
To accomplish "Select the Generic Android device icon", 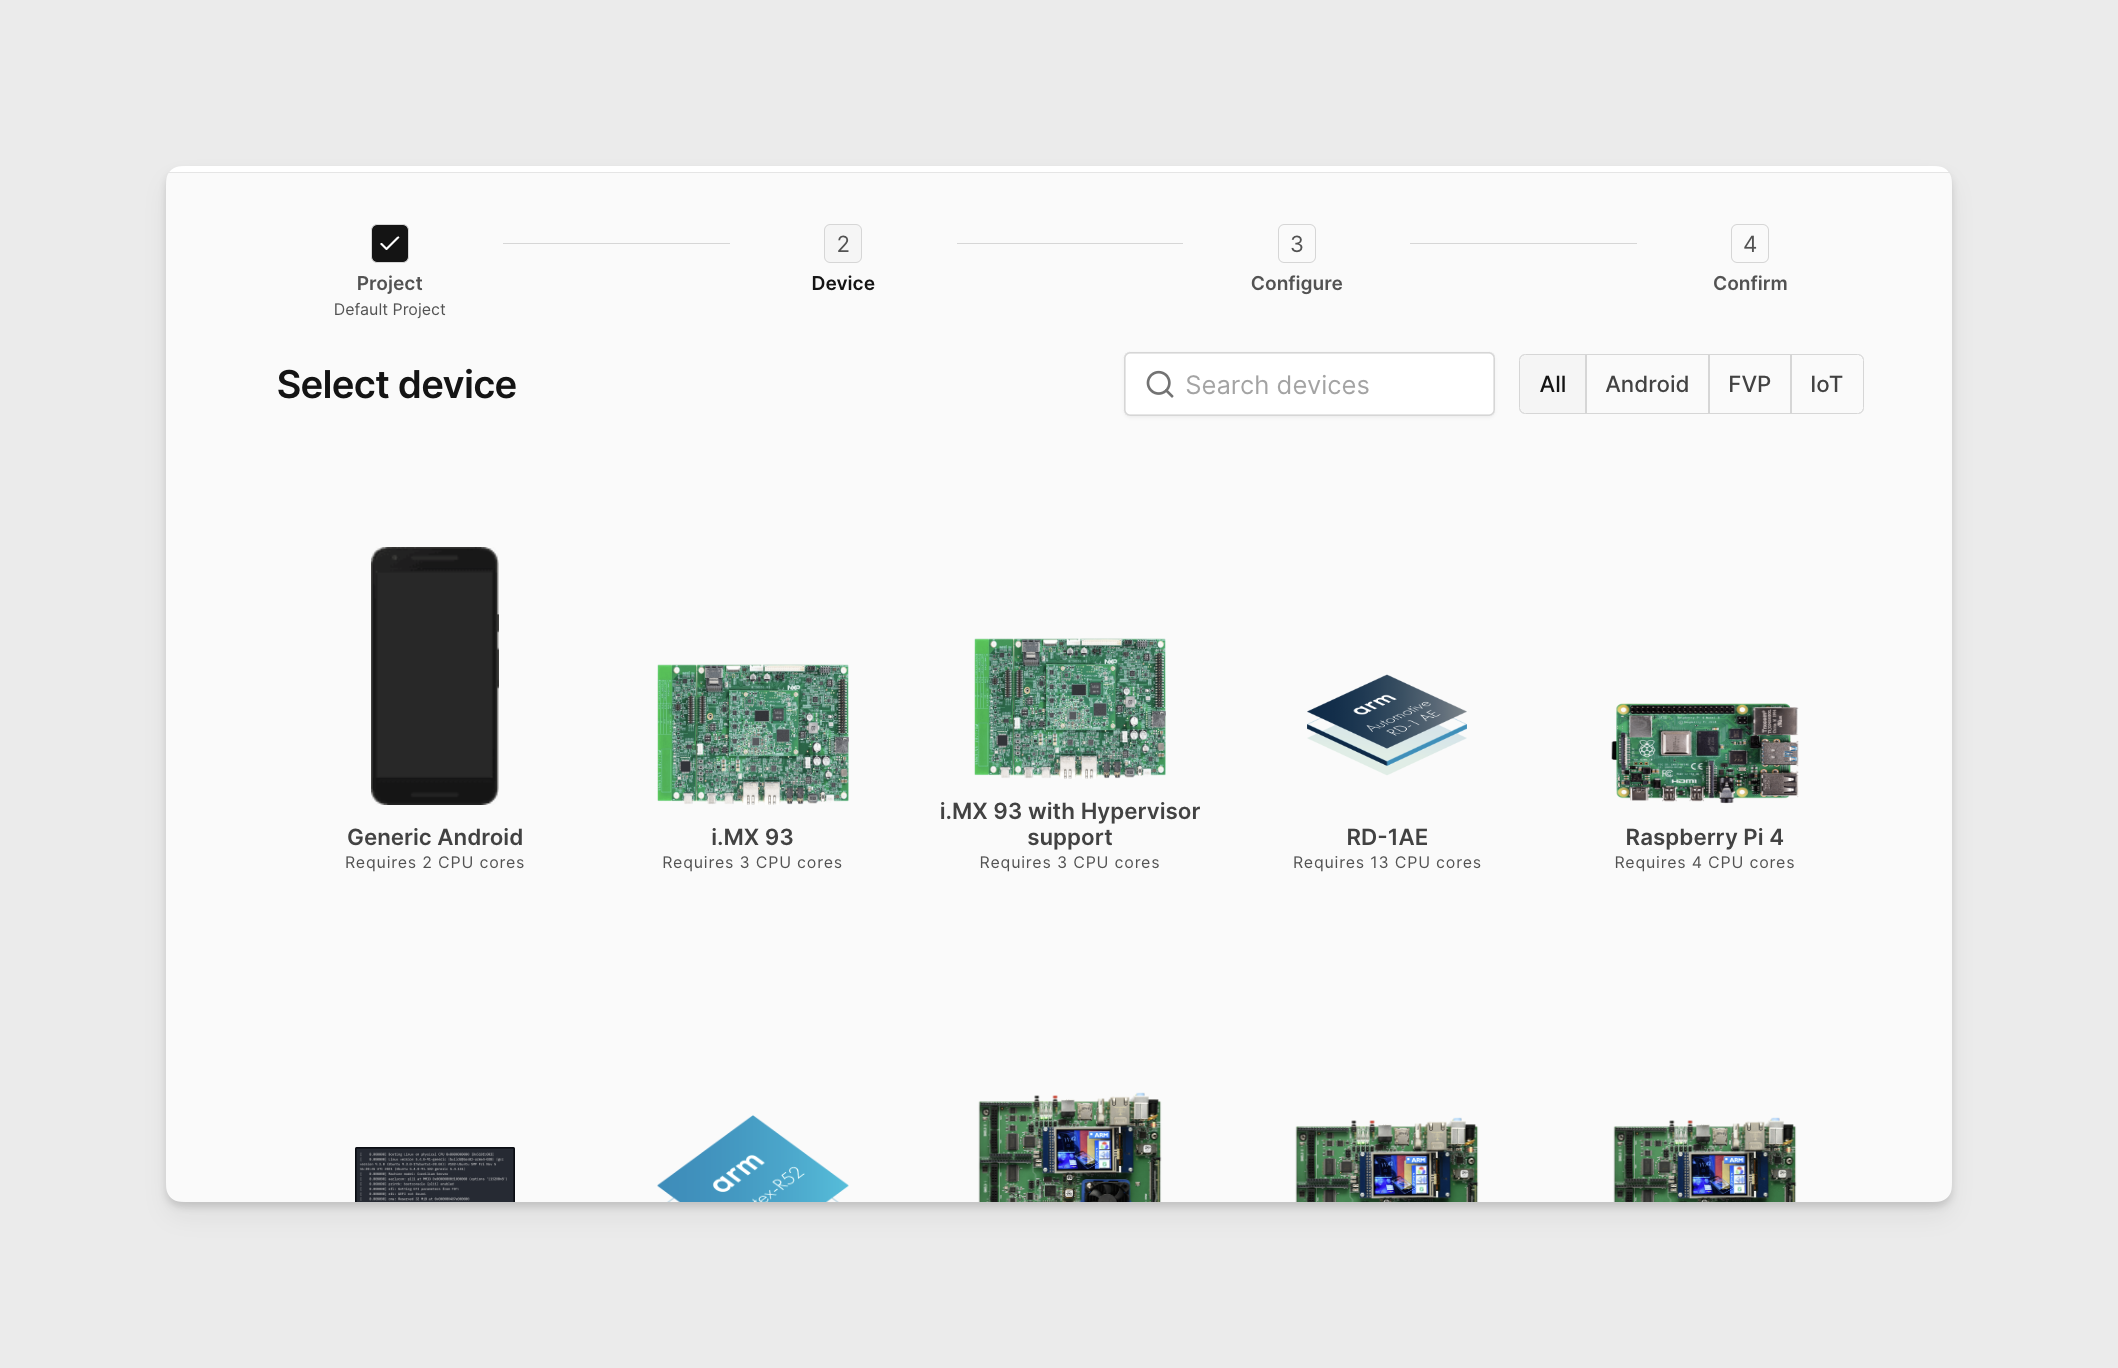I will 435,675.
